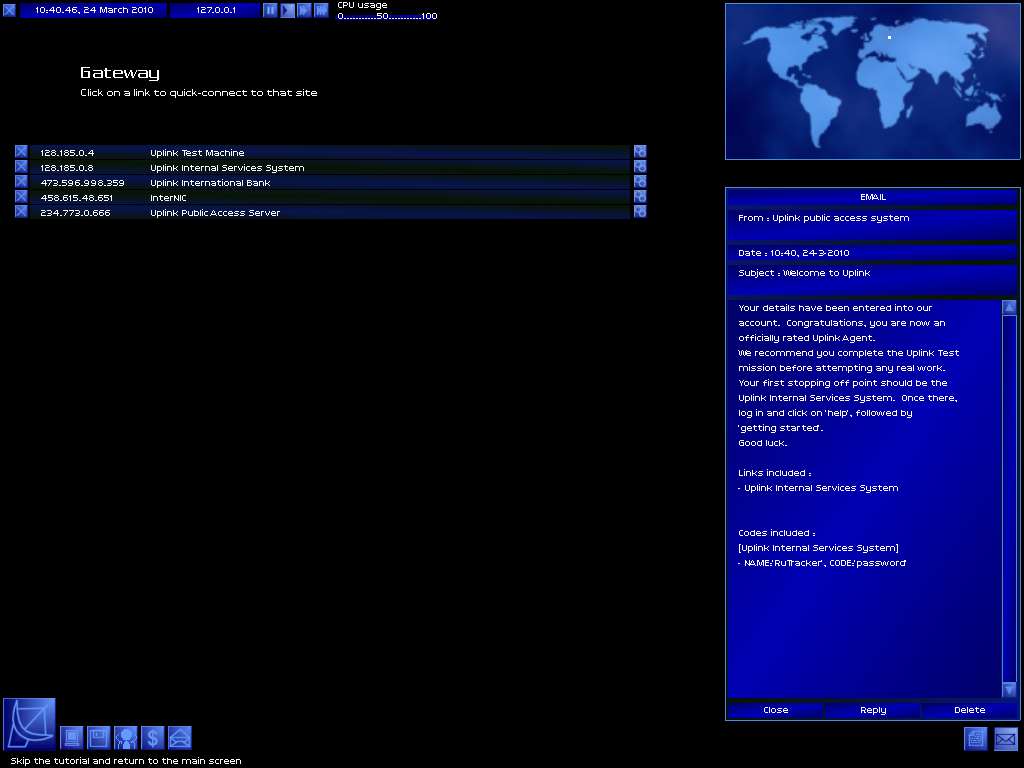Open the world map in the top right
Screen dimensions: 1024x768
coord(872,81)
